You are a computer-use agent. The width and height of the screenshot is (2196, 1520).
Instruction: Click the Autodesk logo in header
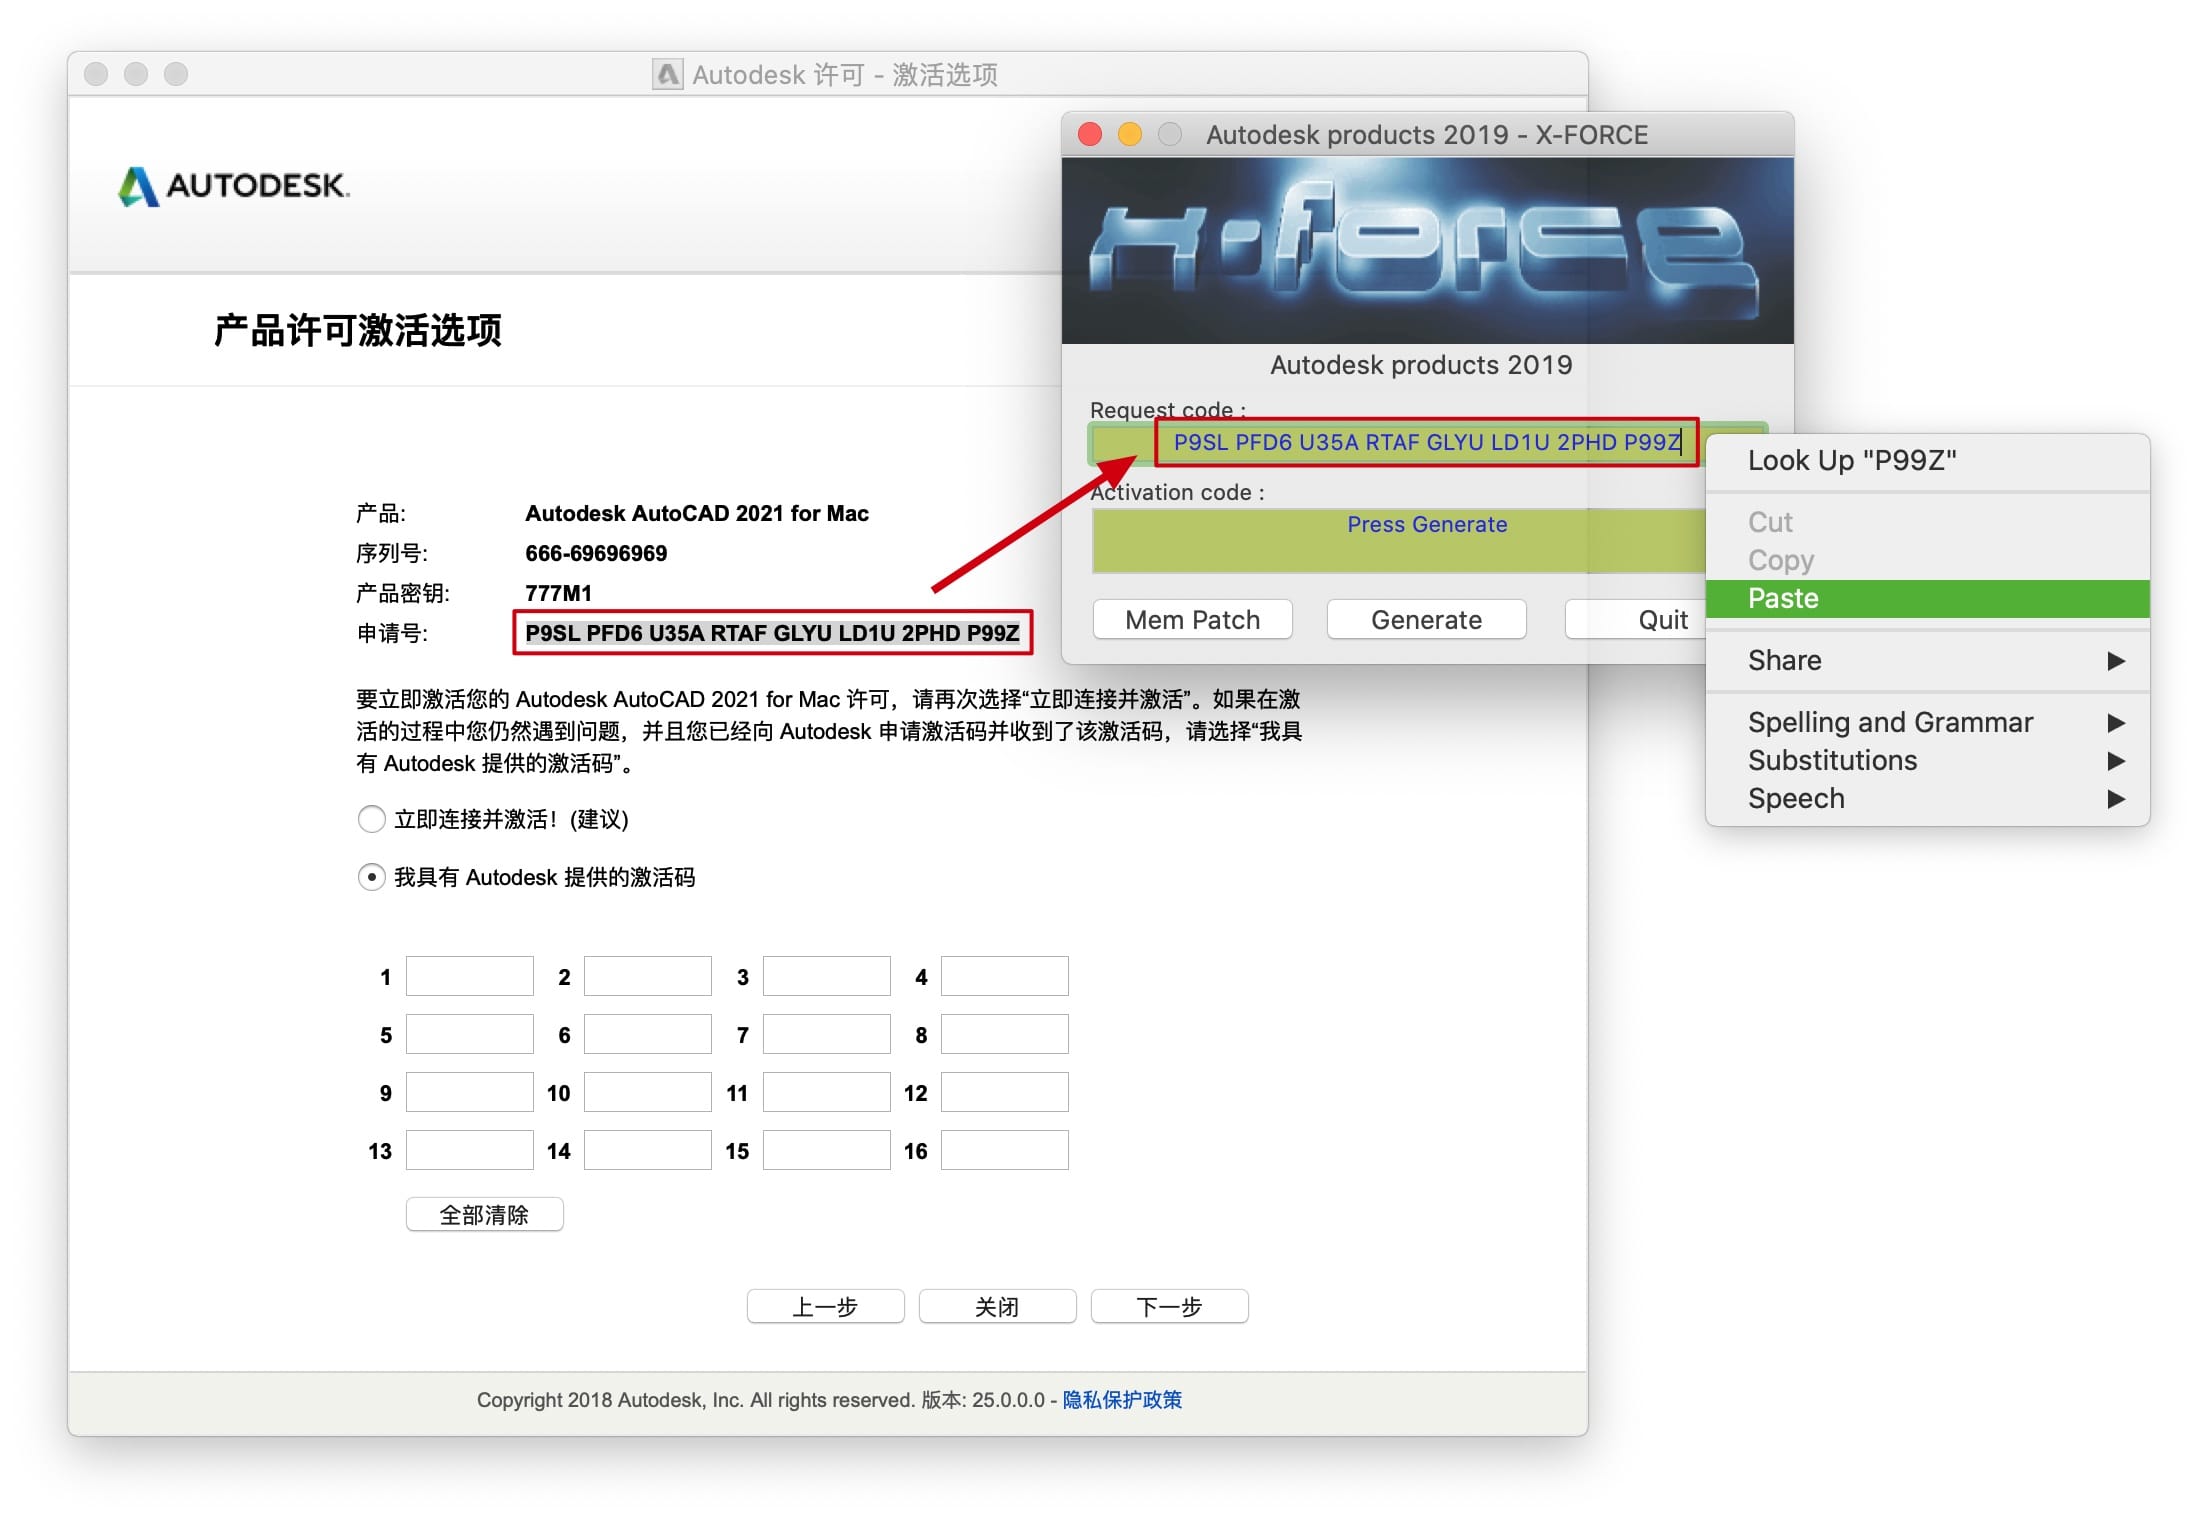click(234, 186)
